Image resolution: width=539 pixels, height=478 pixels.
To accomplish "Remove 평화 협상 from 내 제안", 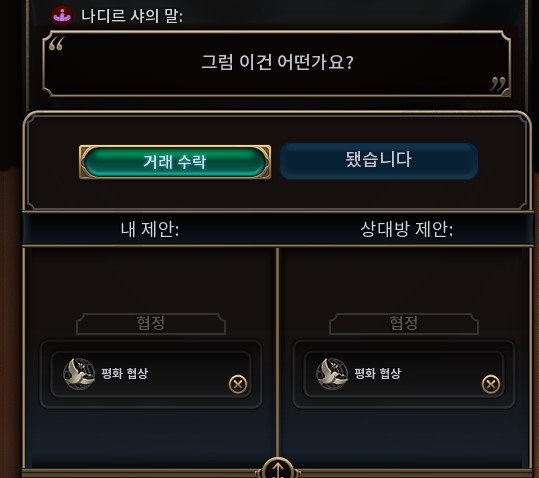I will point(238,384).
